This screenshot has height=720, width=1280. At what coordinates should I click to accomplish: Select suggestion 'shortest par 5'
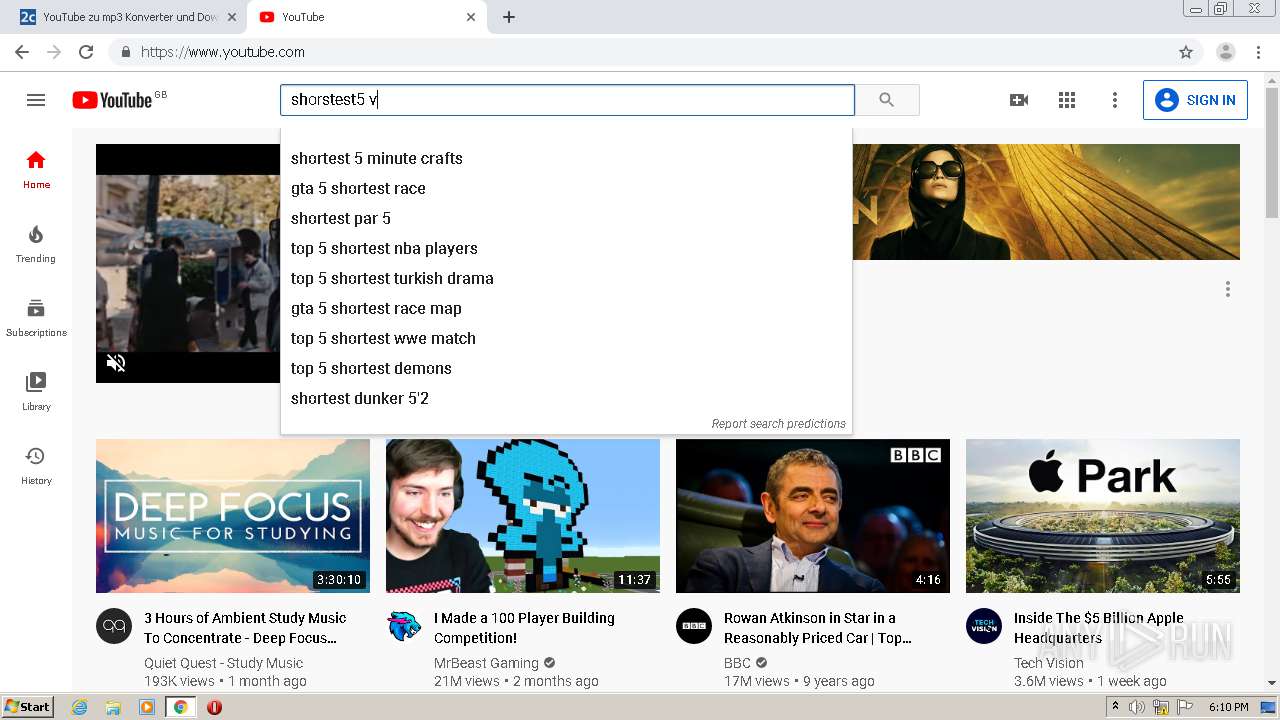click(x=566, y=218)
